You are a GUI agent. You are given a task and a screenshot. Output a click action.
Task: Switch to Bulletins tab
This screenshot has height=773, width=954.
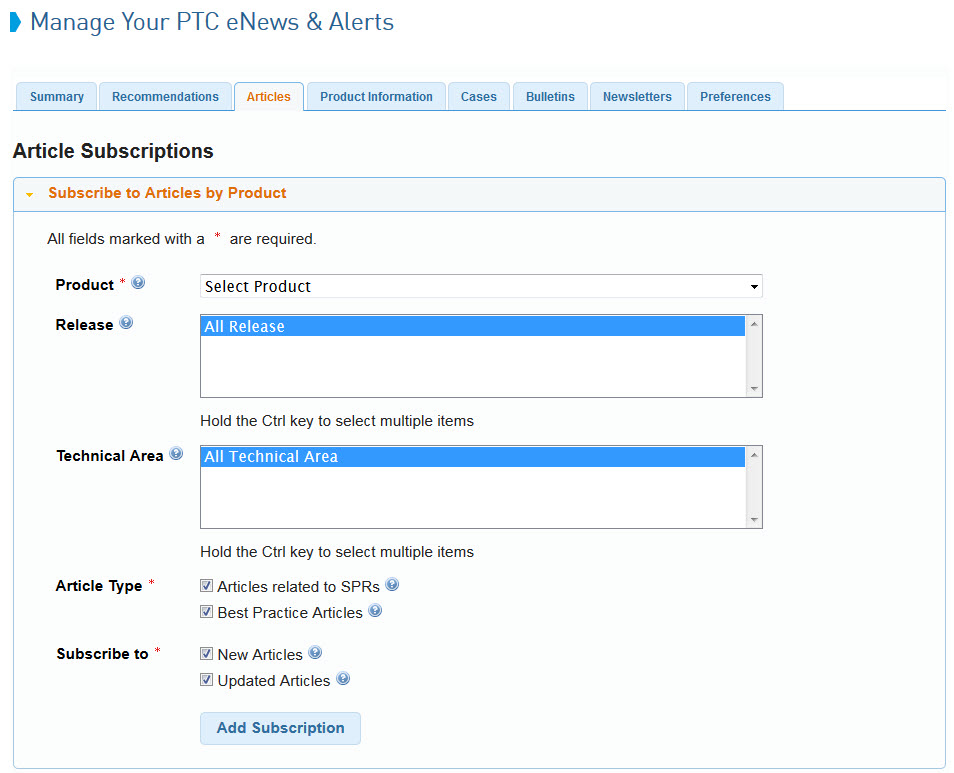pyautogui.click(x=550, y=97)
